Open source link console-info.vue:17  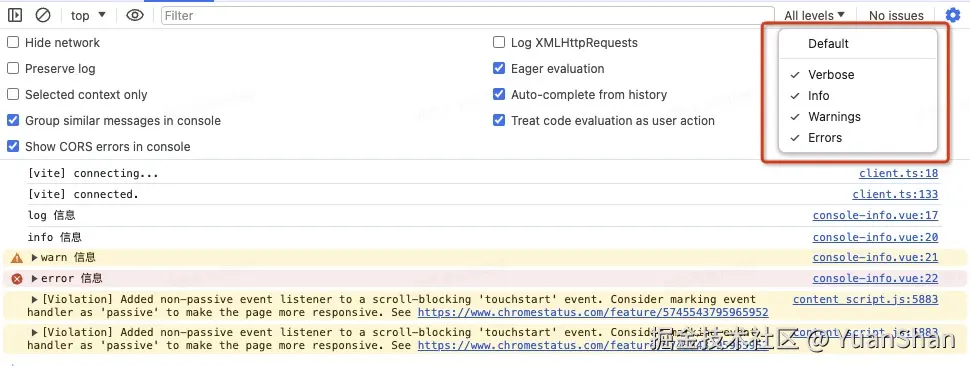coord(875,216)
